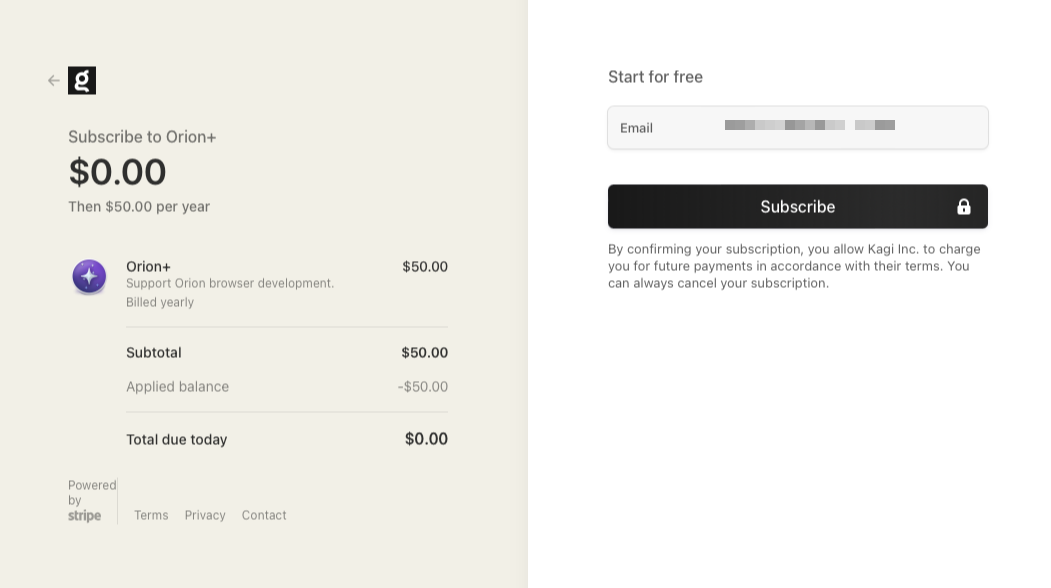Open the Privacy link
The height and width of the screenshot is (588, 1051).
pos(205,515)
